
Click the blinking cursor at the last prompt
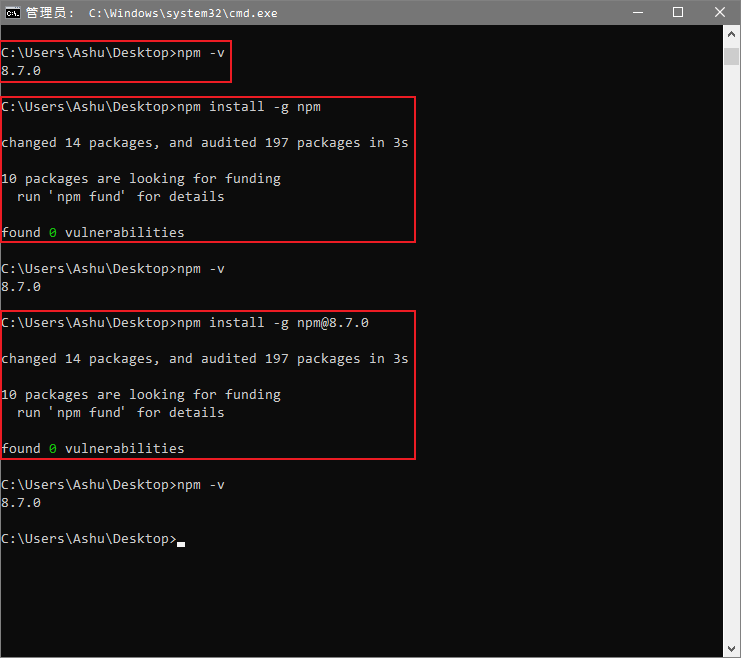click(181, 540)
